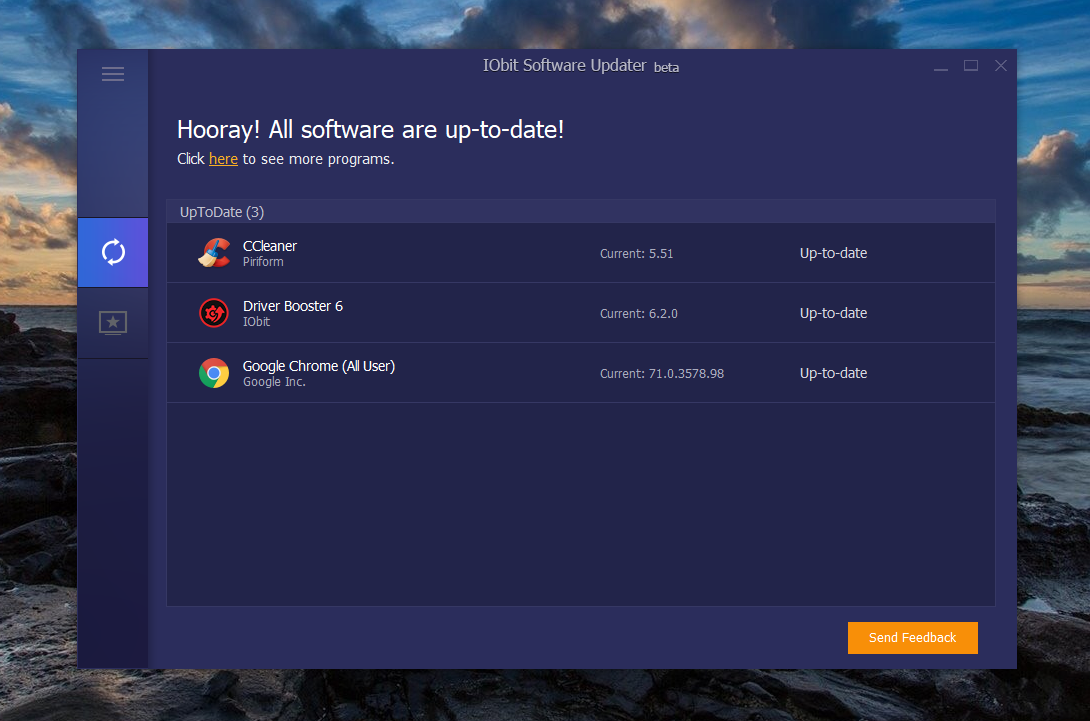Click Up-to-date status for Driver Booster
Image resolution: width=1090 pixels, height=721 pixels.
point(833,313)
